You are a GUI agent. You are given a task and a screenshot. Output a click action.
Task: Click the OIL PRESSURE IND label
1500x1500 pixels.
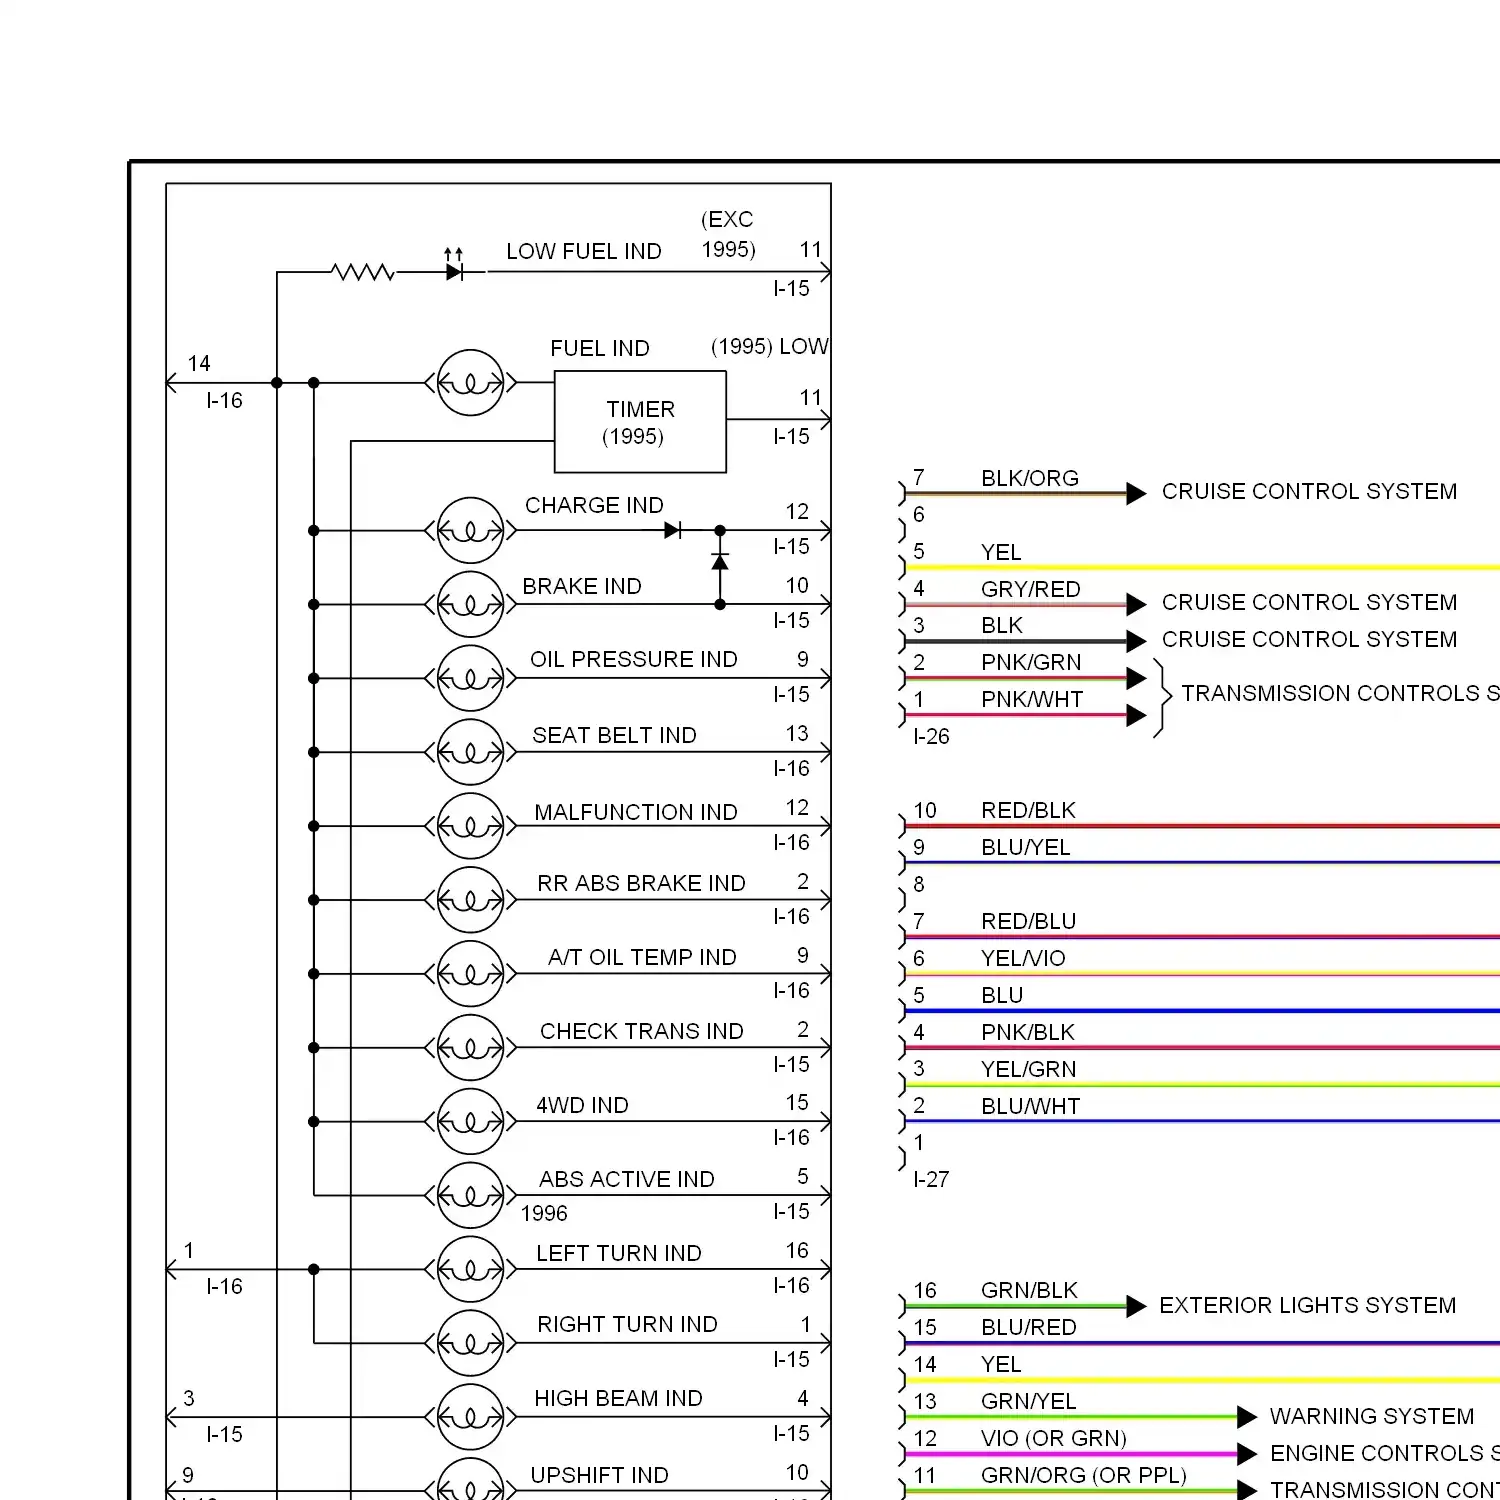(634, 659)
